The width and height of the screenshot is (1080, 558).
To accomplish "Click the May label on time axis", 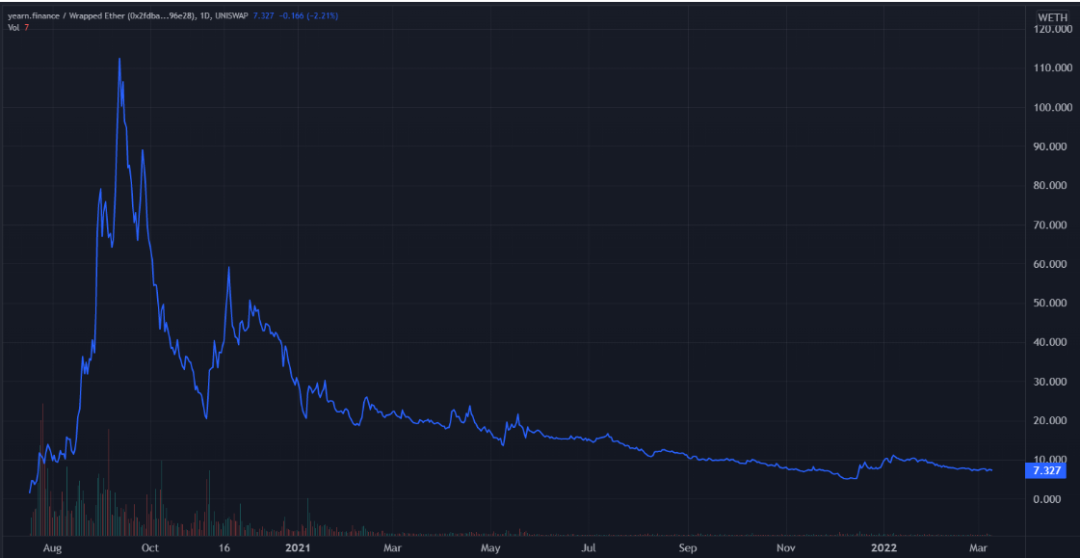I will [490, 548].
